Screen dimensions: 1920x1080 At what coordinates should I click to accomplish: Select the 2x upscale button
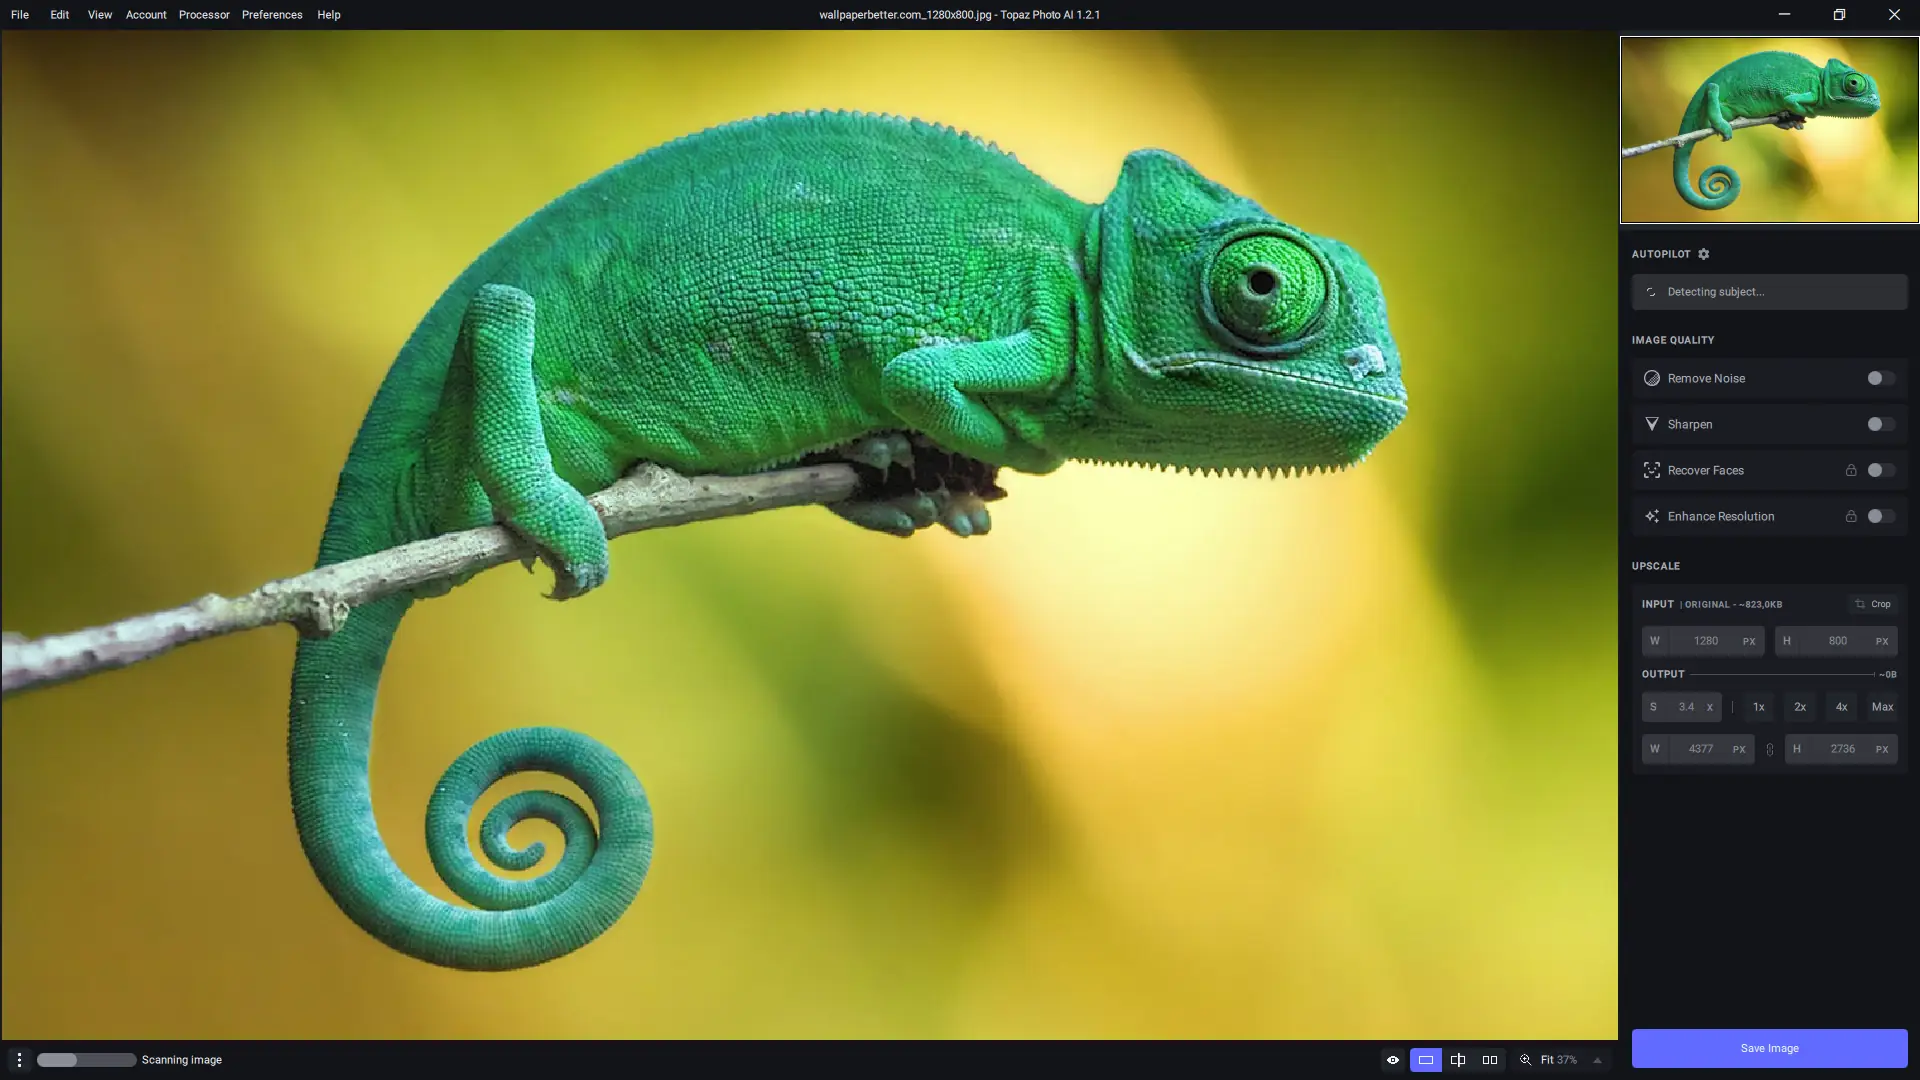pyautogui.click(x=1800, y=707)
